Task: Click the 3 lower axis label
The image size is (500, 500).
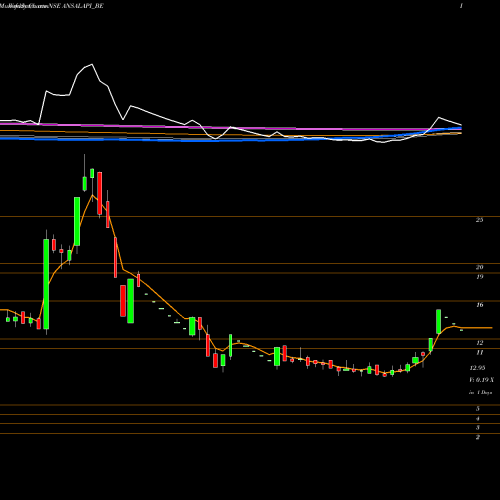Action: (x=478, y=427)
